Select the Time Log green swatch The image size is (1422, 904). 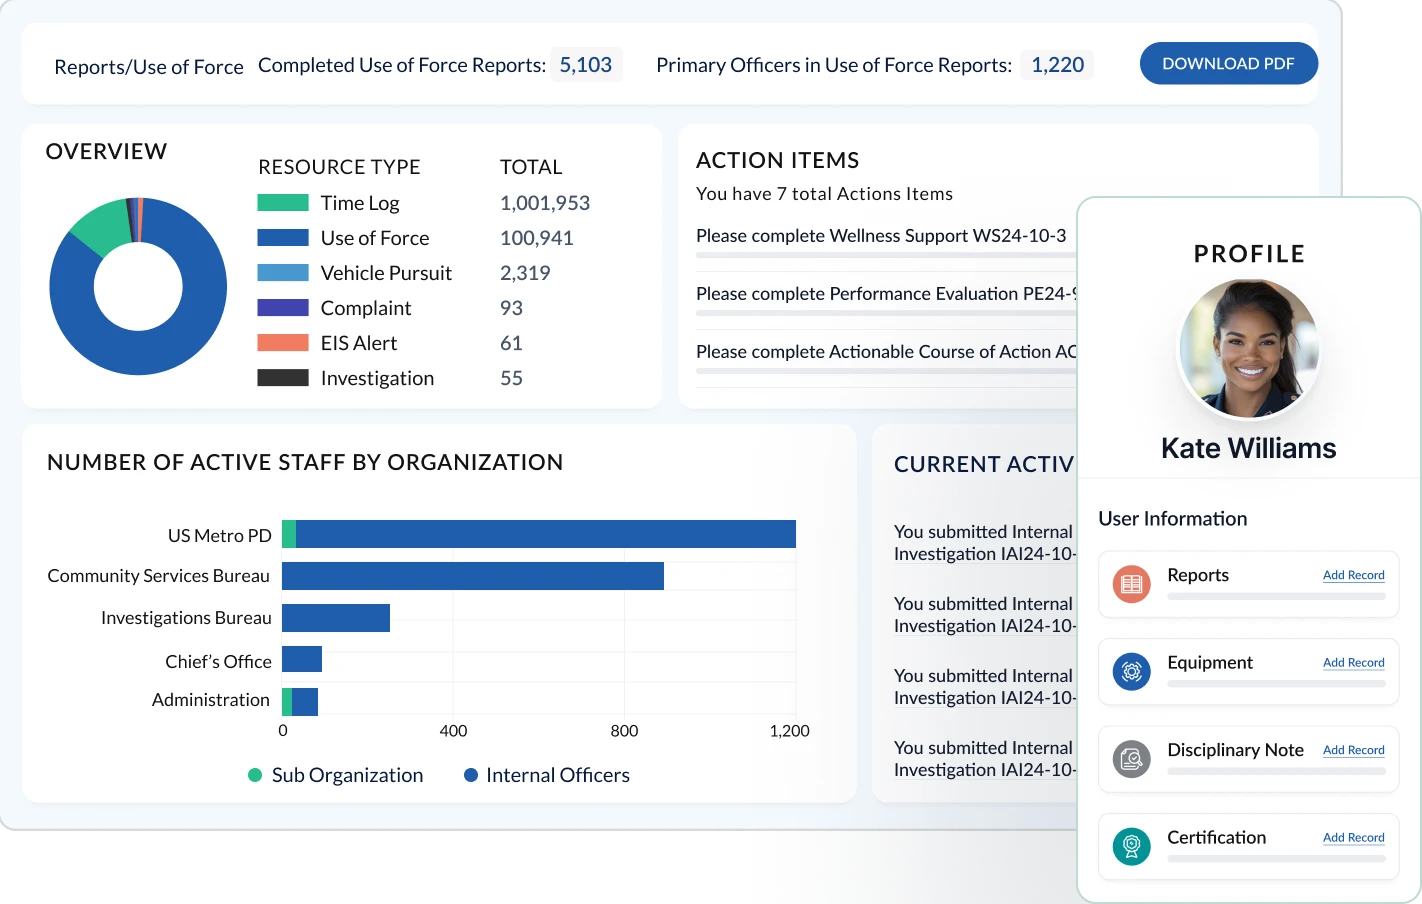[x=284, y=202]
